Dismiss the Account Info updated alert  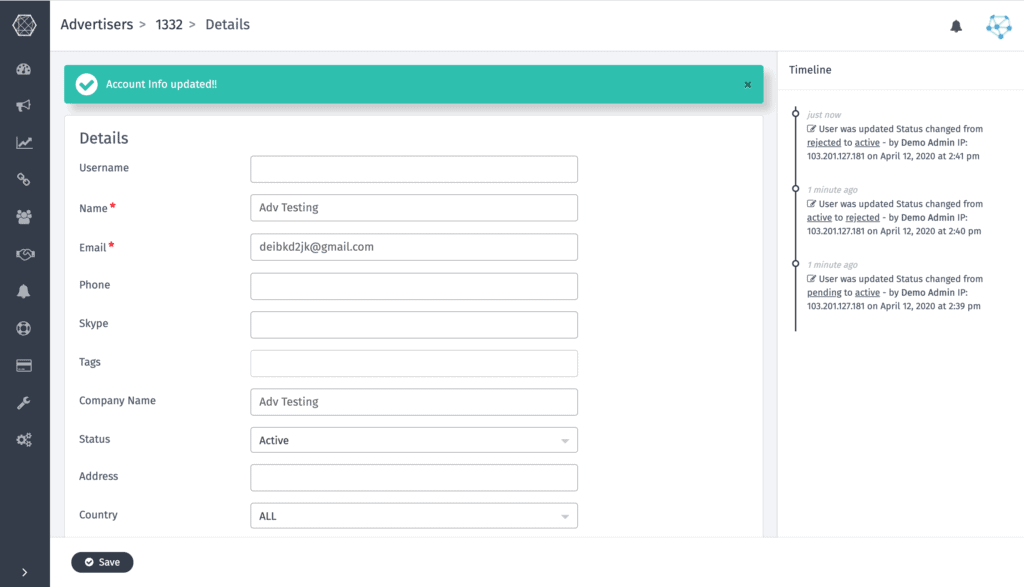tap(747, 85)
